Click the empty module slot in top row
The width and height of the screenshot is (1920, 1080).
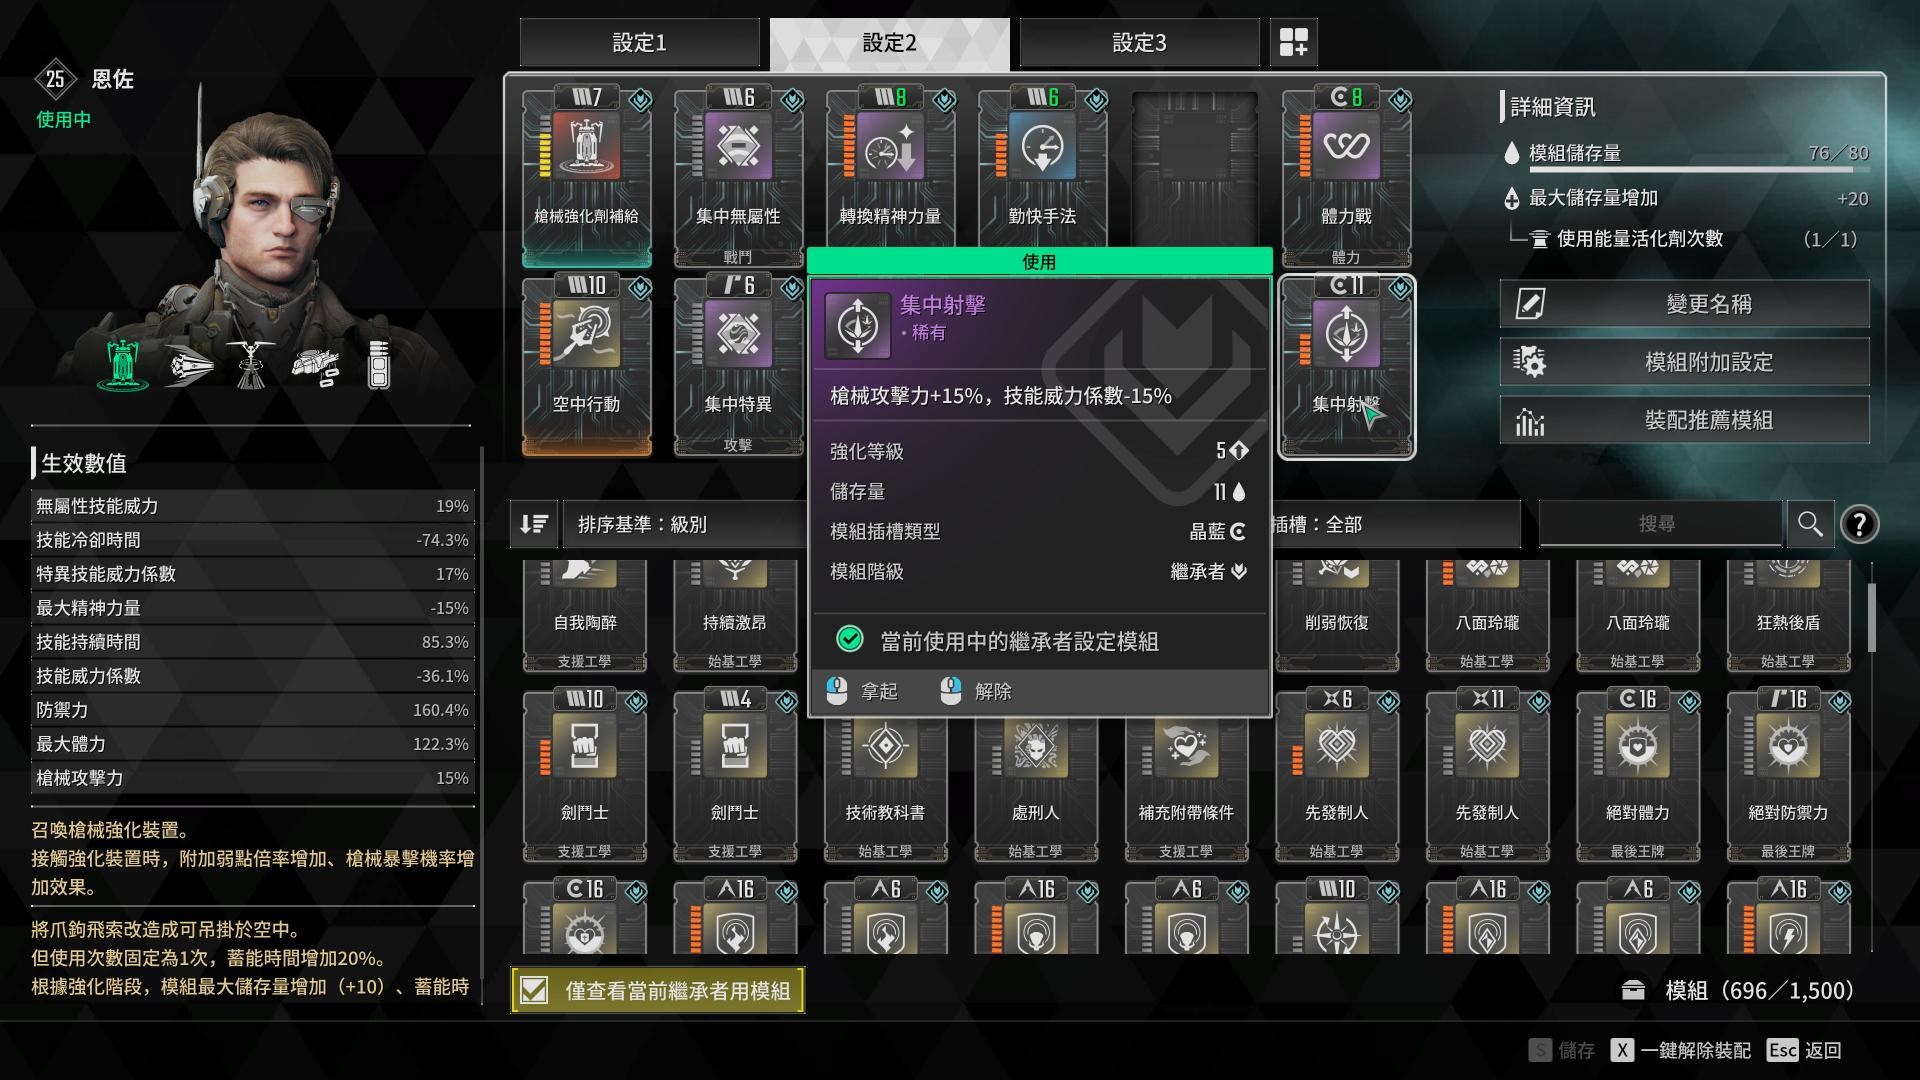(1194, 170)
